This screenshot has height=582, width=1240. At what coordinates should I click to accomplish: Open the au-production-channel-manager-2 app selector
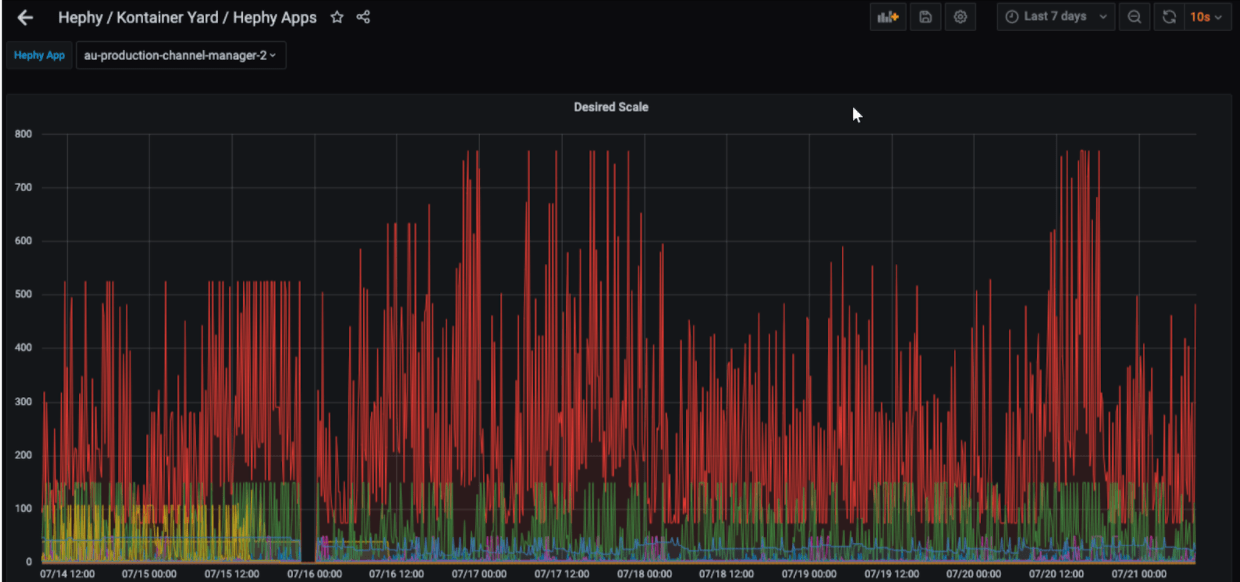[181, 56]
